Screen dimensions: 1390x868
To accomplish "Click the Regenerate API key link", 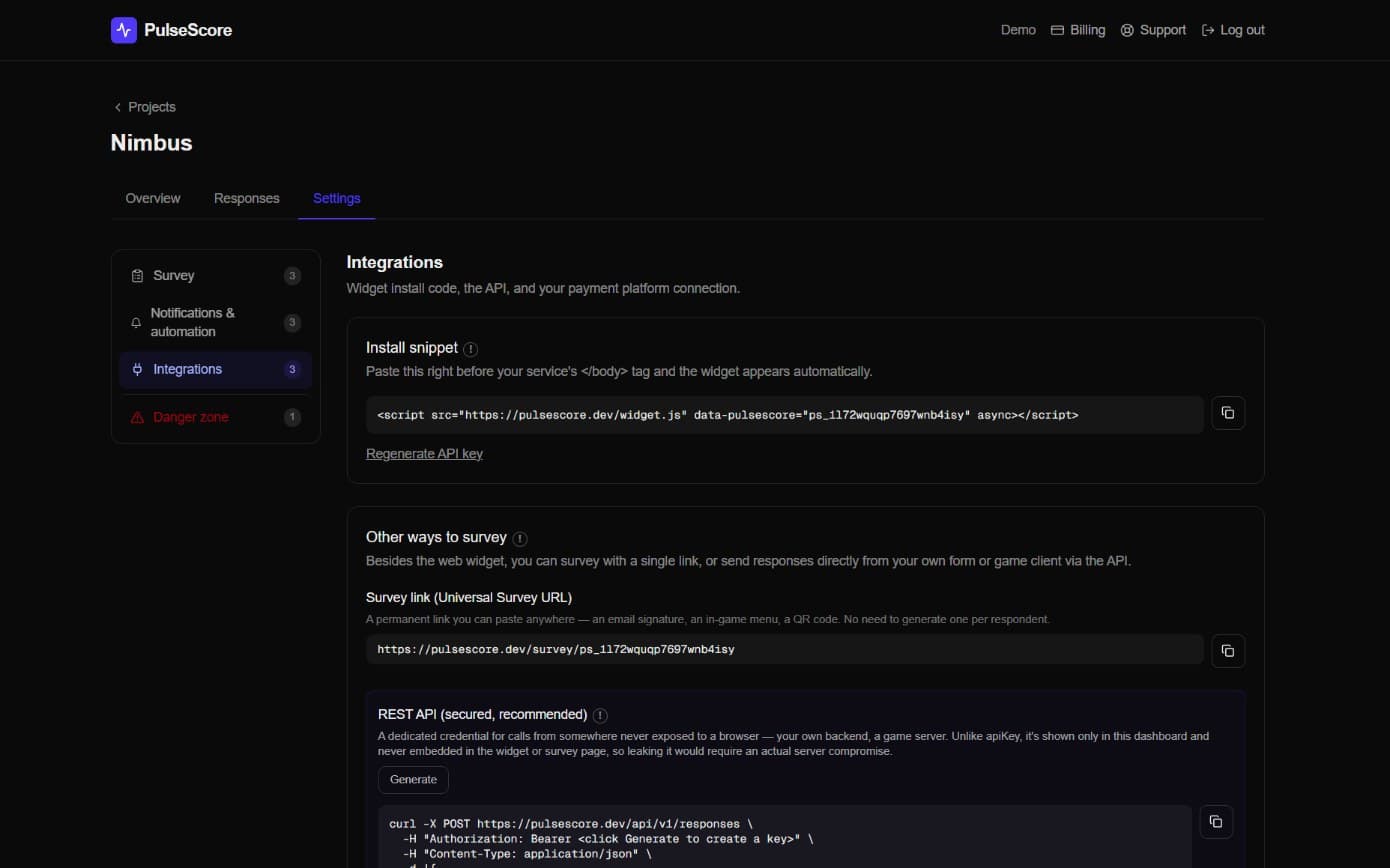I will coord(424,454).
